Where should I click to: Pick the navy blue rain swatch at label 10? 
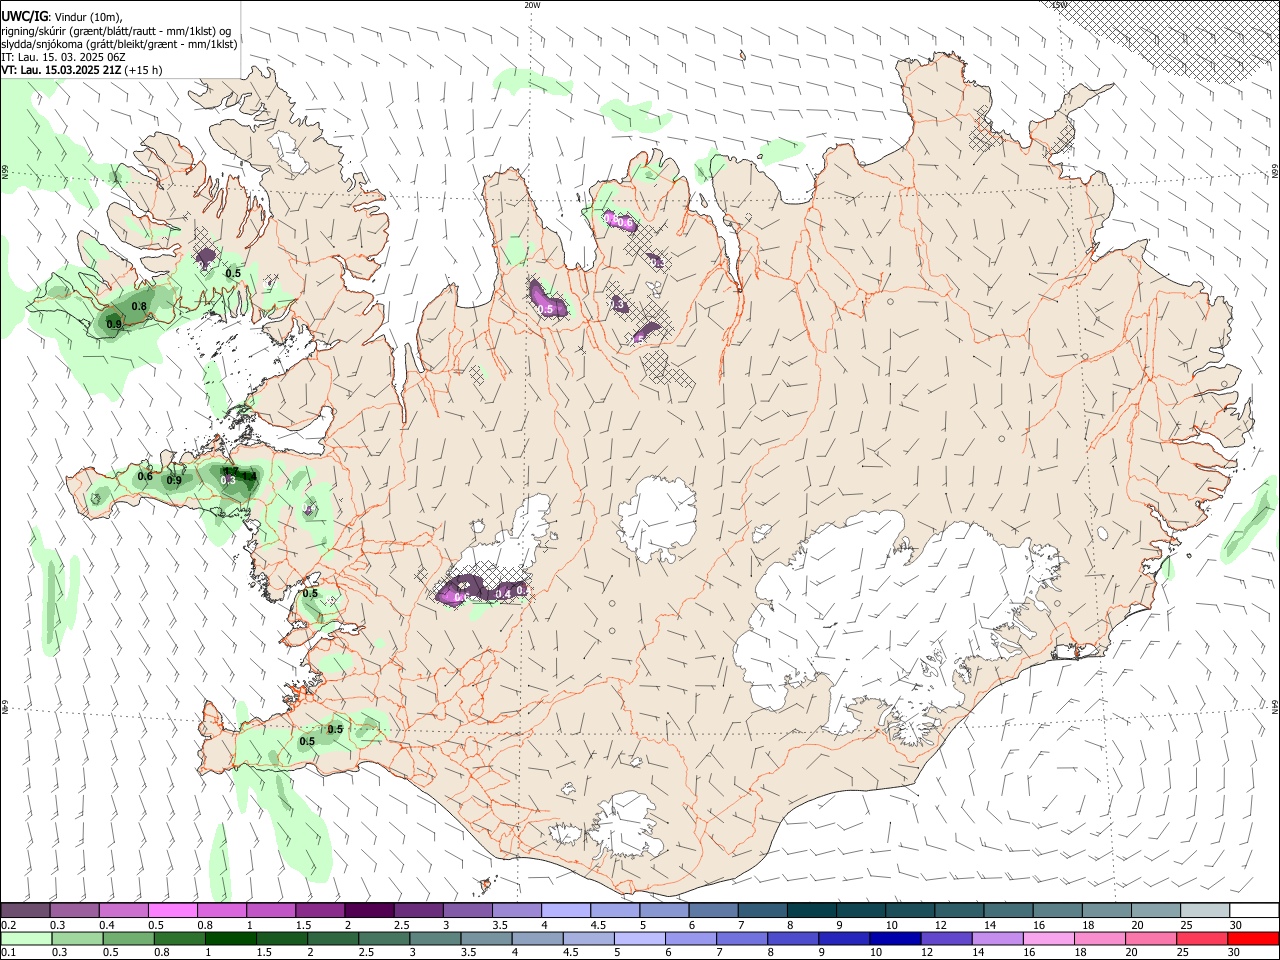[x=896, y=938]
